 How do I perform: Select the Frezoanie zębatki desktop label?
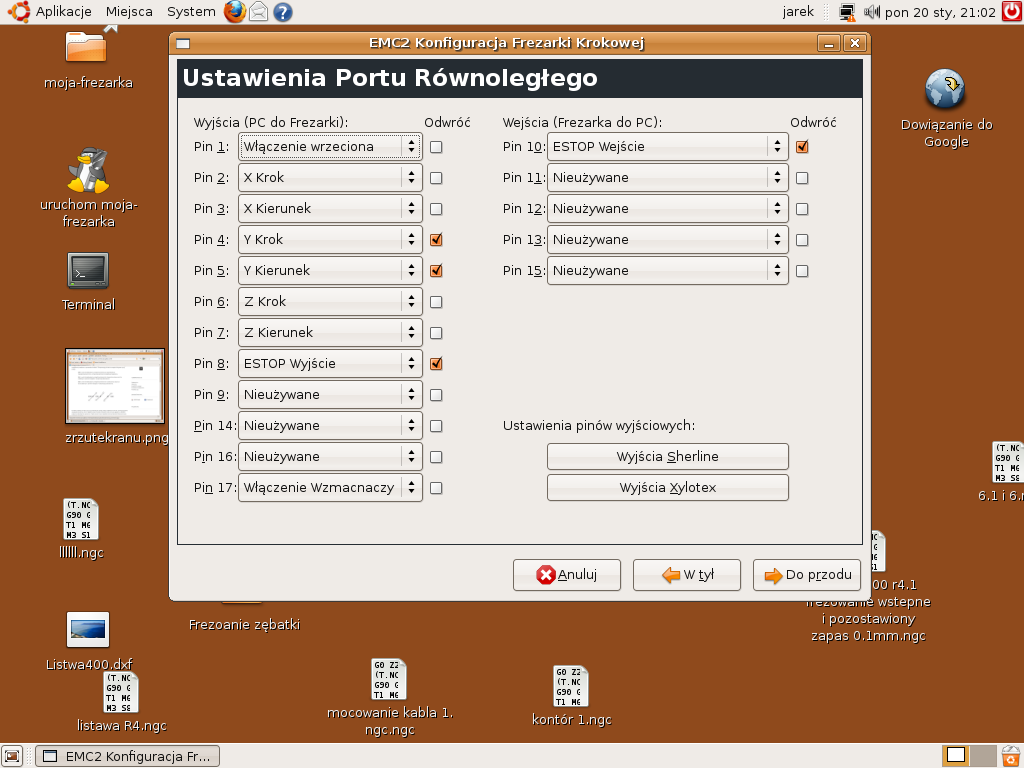244,624
